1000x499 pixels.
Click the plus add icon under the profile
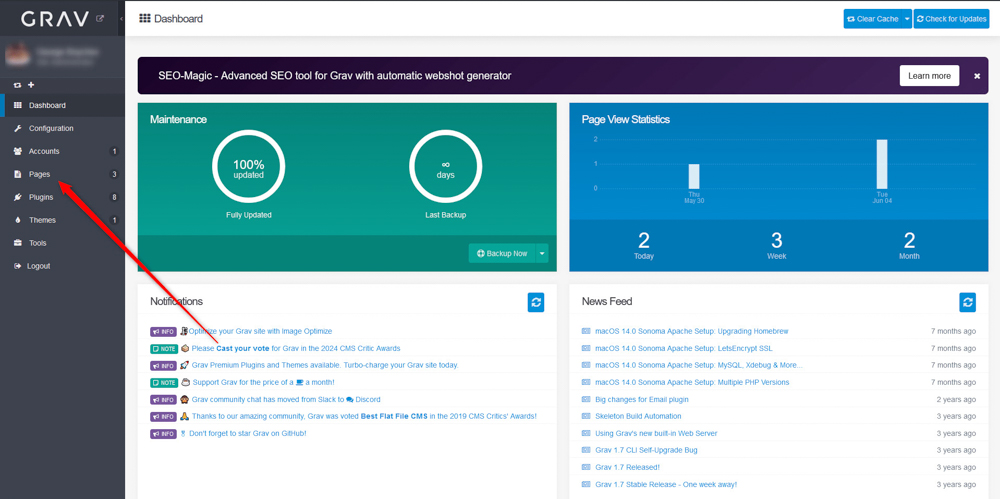coord(31,85)
